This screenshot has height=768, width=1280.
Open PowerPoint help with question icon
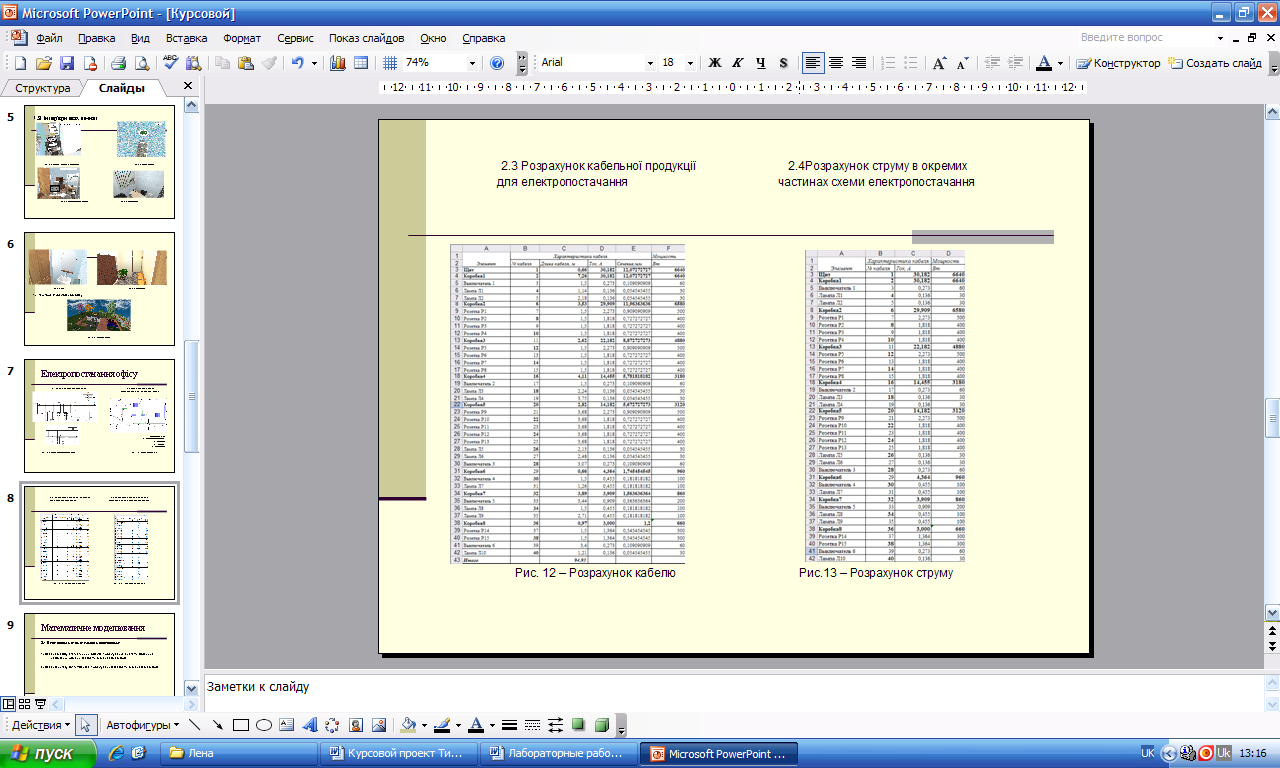click(497, 63)
